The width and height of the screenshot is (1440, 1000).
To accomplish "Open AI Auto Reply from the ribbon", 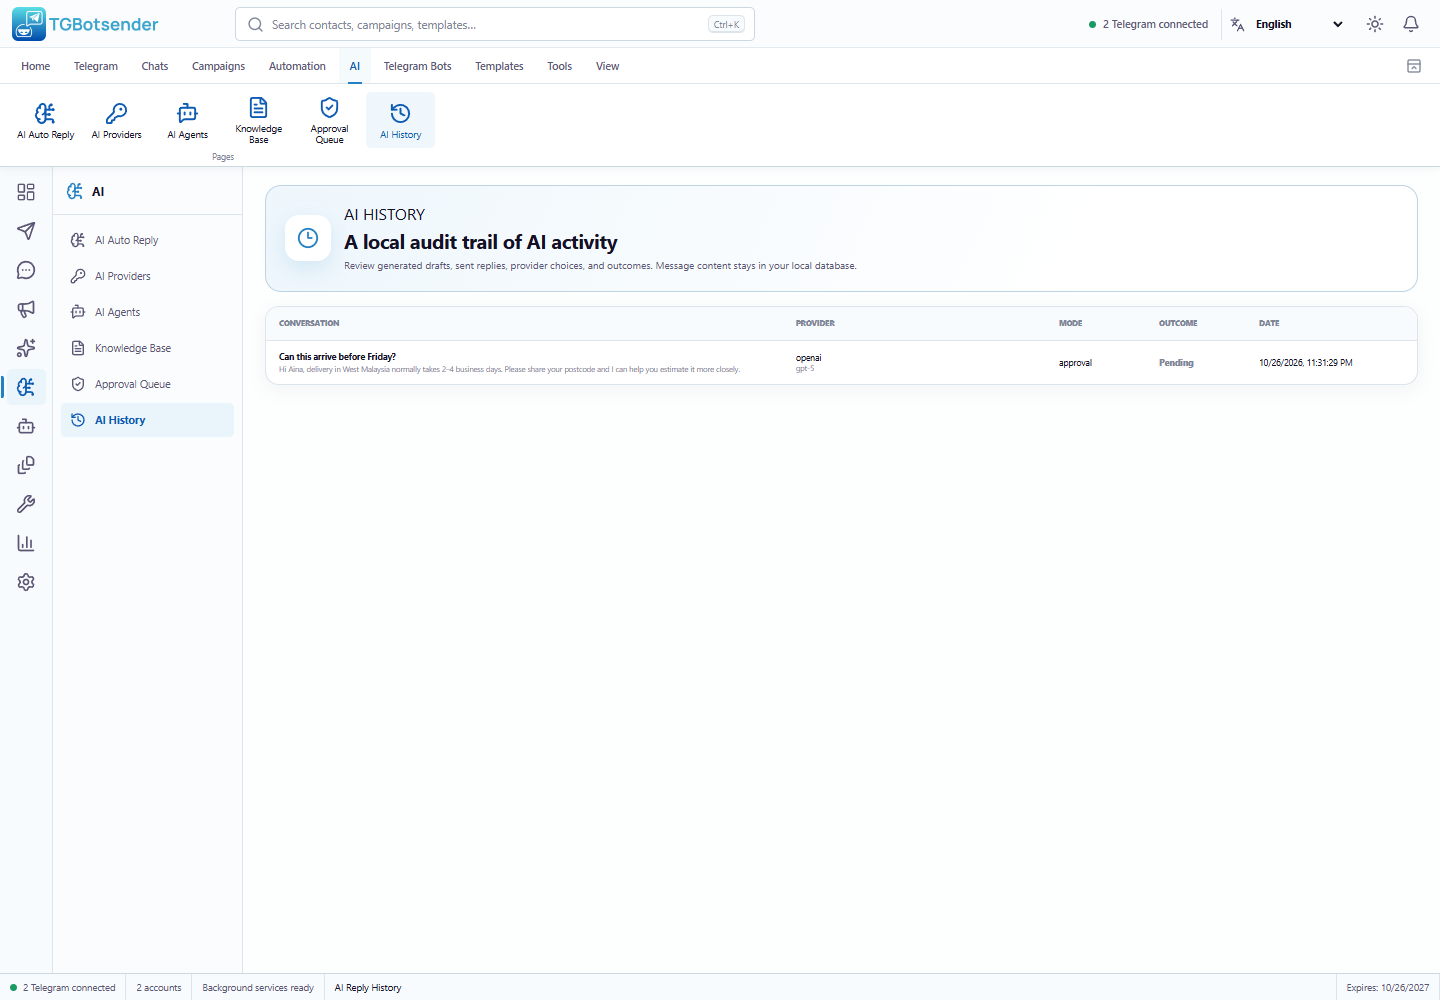I will click(x=45, y=120).
